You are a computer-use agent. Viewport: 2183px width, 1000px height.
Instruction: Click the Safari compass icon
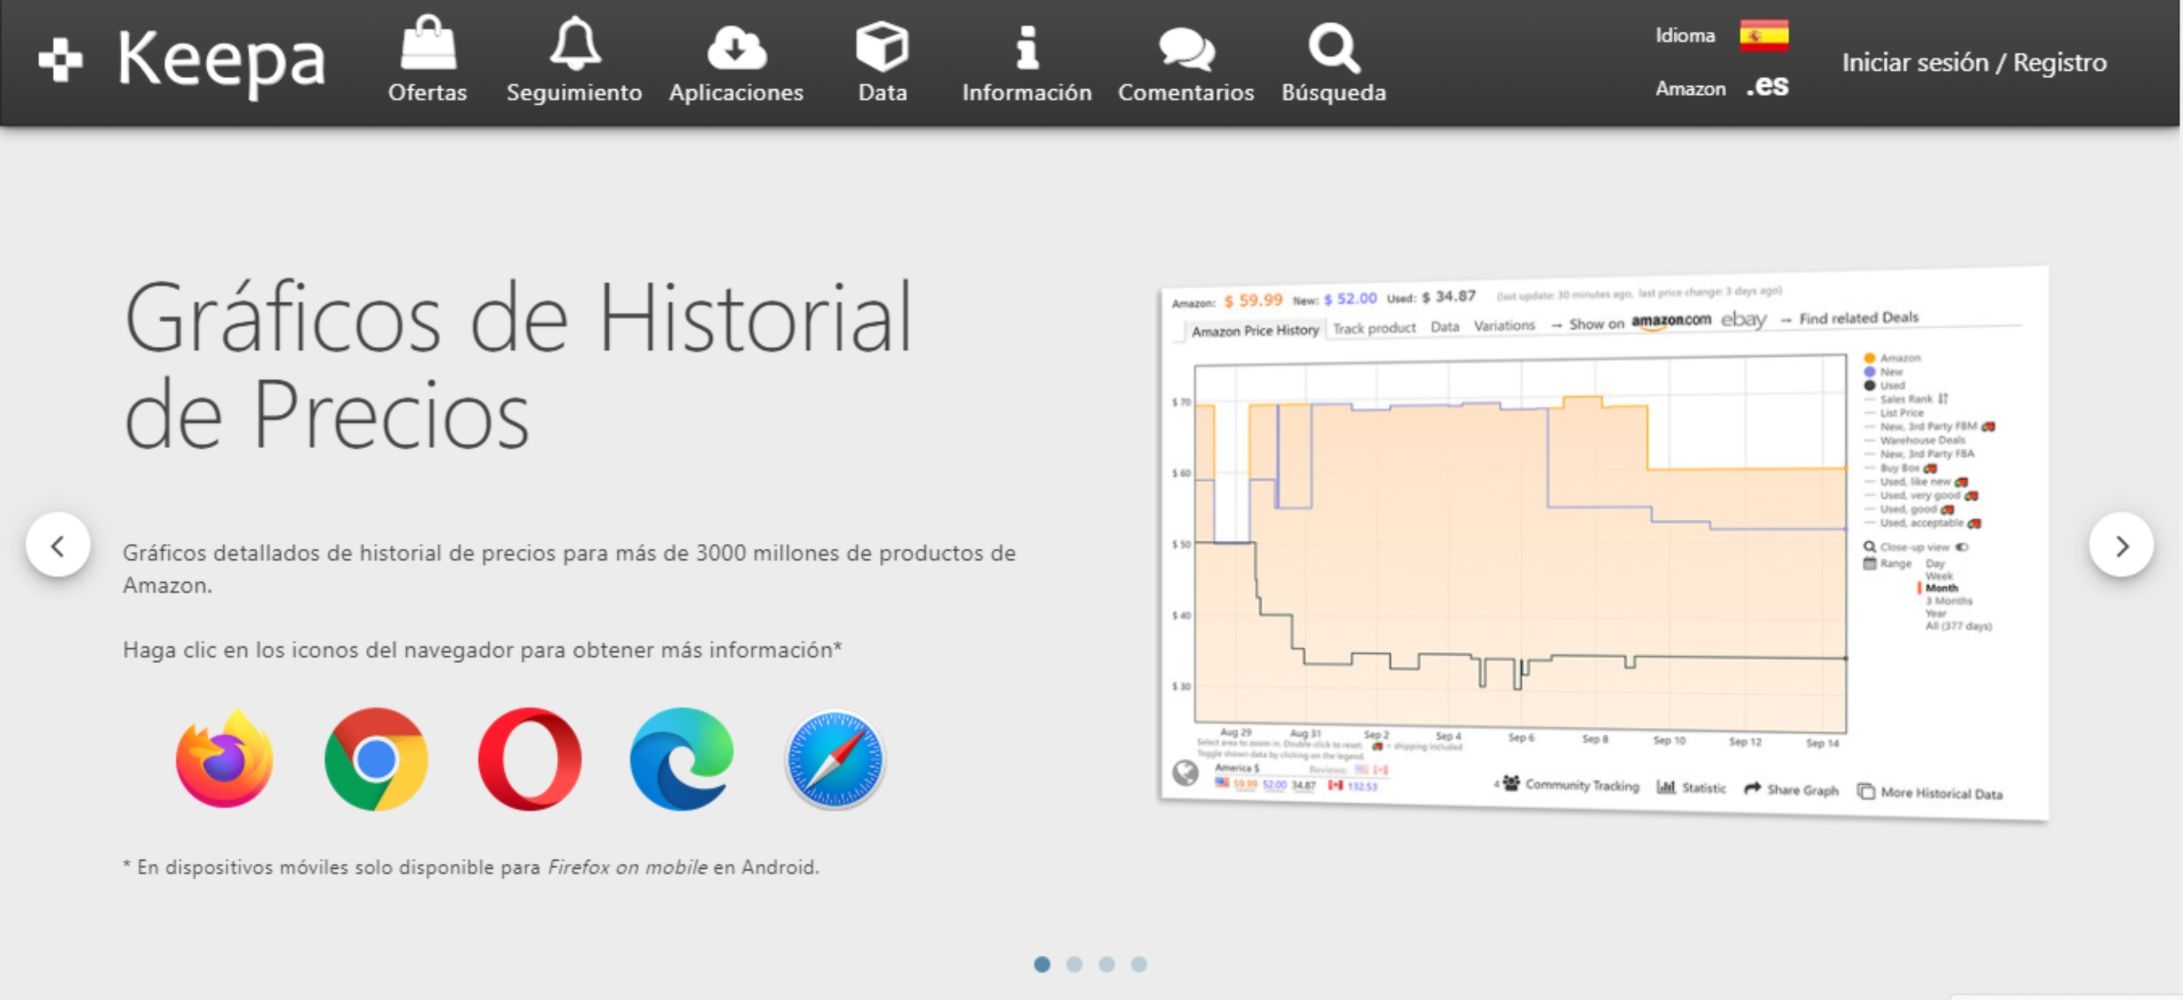(x=835, y=760)
